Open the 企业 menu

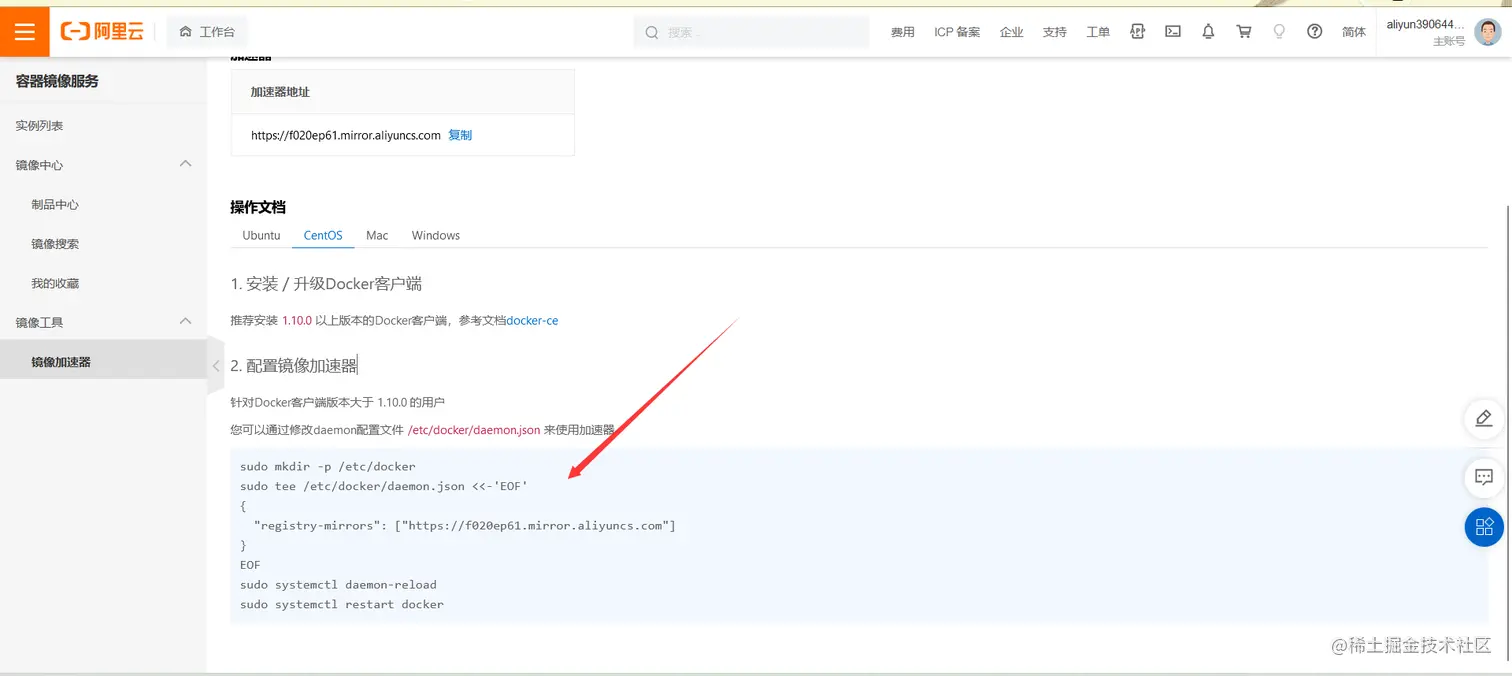1012,32
